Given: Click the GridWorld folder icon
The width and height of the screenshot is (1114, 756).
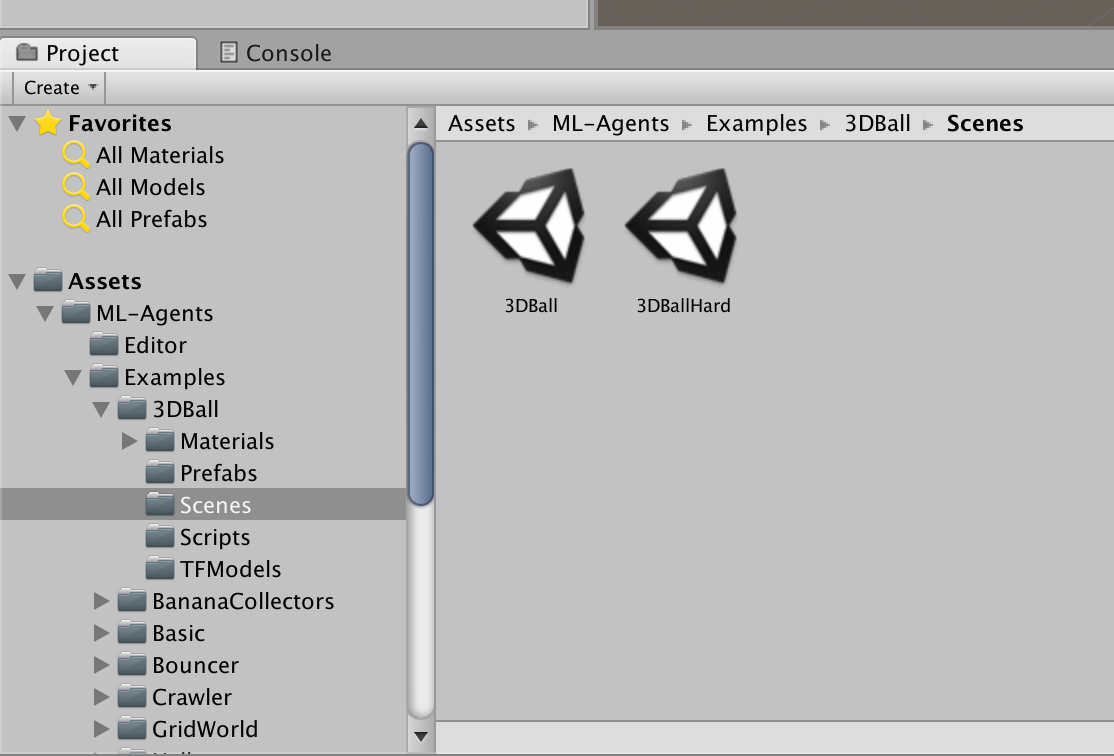Looking at the screenshot, I should pos(131,728).
